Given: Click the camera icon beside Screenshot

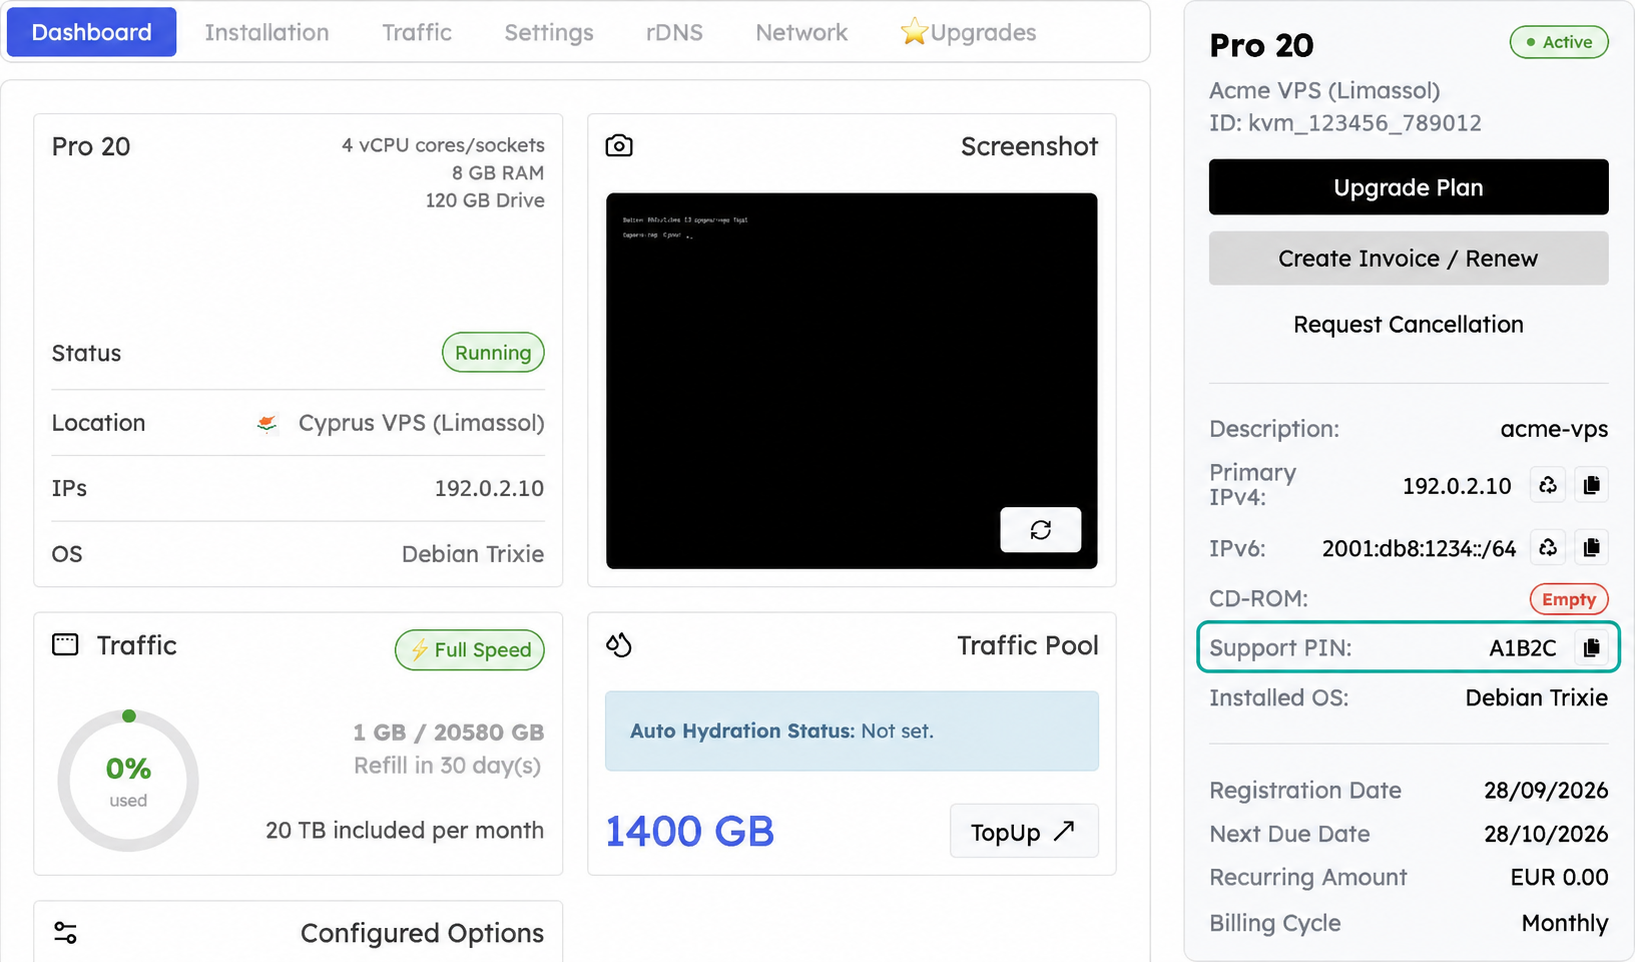Looking at the screenshot, I should pyautogui.click(x=619, y=146).
